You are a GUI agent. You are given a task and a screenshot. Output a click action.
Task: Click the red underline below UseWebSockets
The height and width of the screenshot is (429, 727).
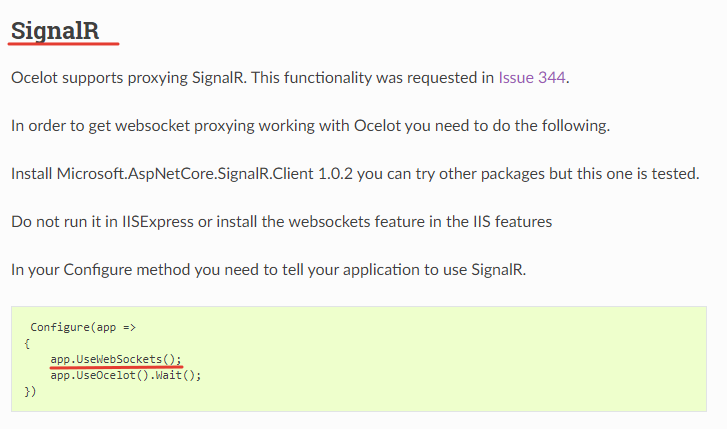coord(116,367)
